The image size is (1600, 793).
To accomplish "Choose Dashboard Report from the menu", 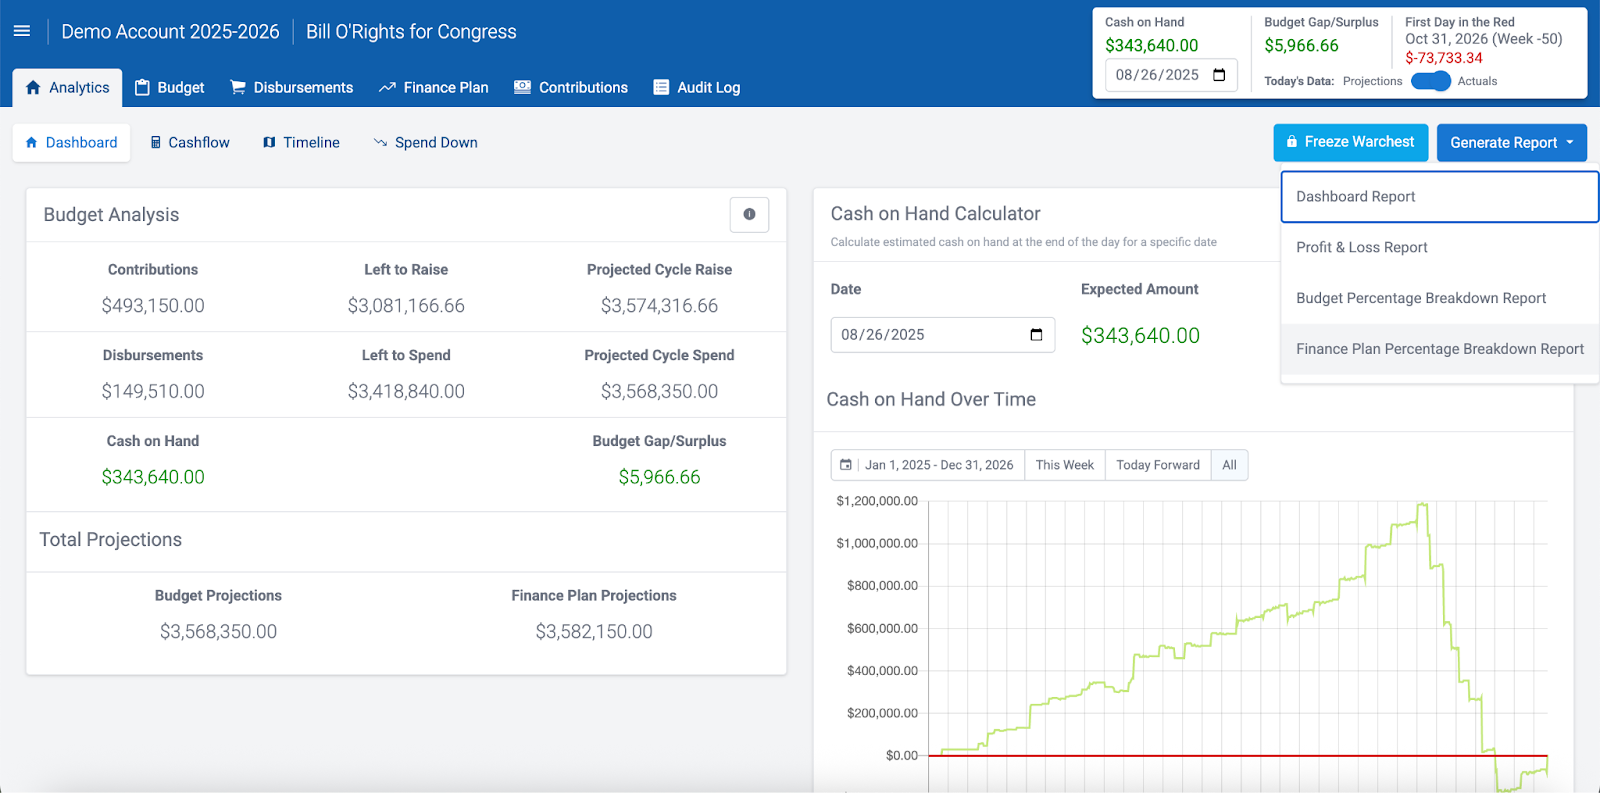I will tap(1440, 196).
